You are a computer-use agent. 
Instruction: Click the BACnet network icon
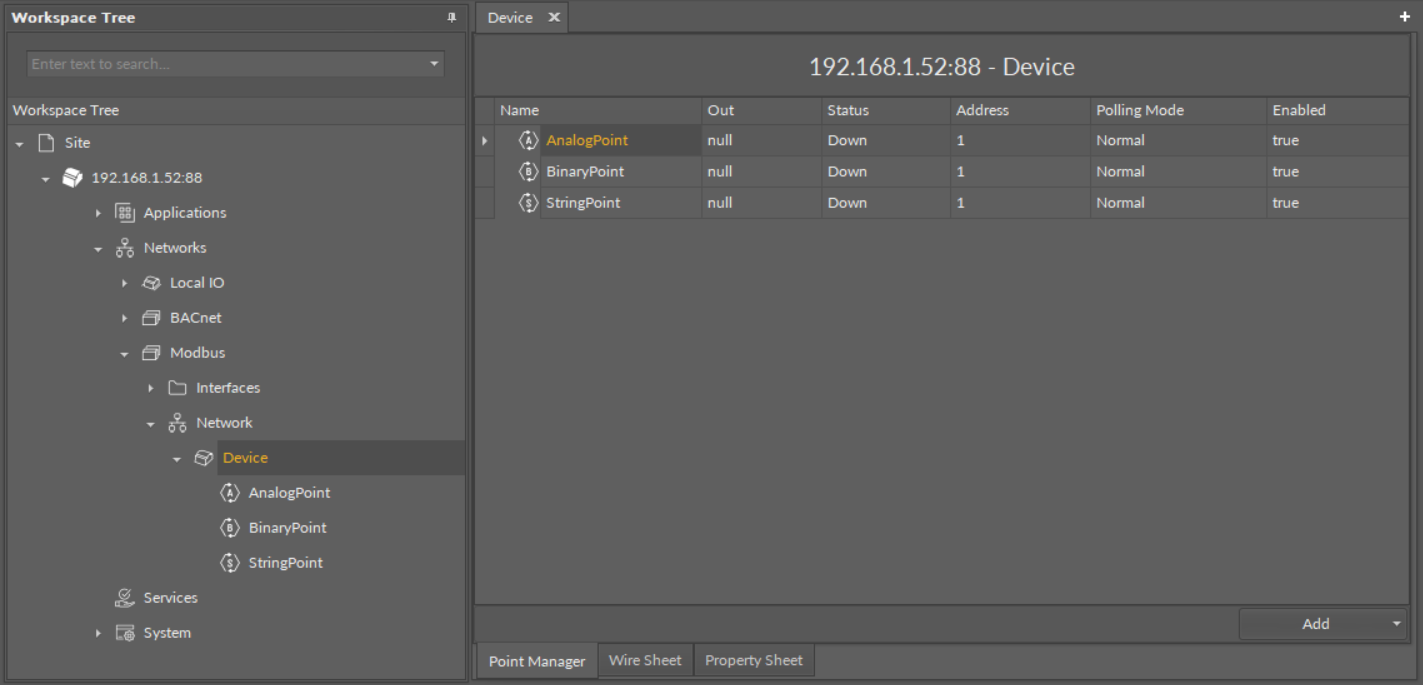[x=152, y=318]
